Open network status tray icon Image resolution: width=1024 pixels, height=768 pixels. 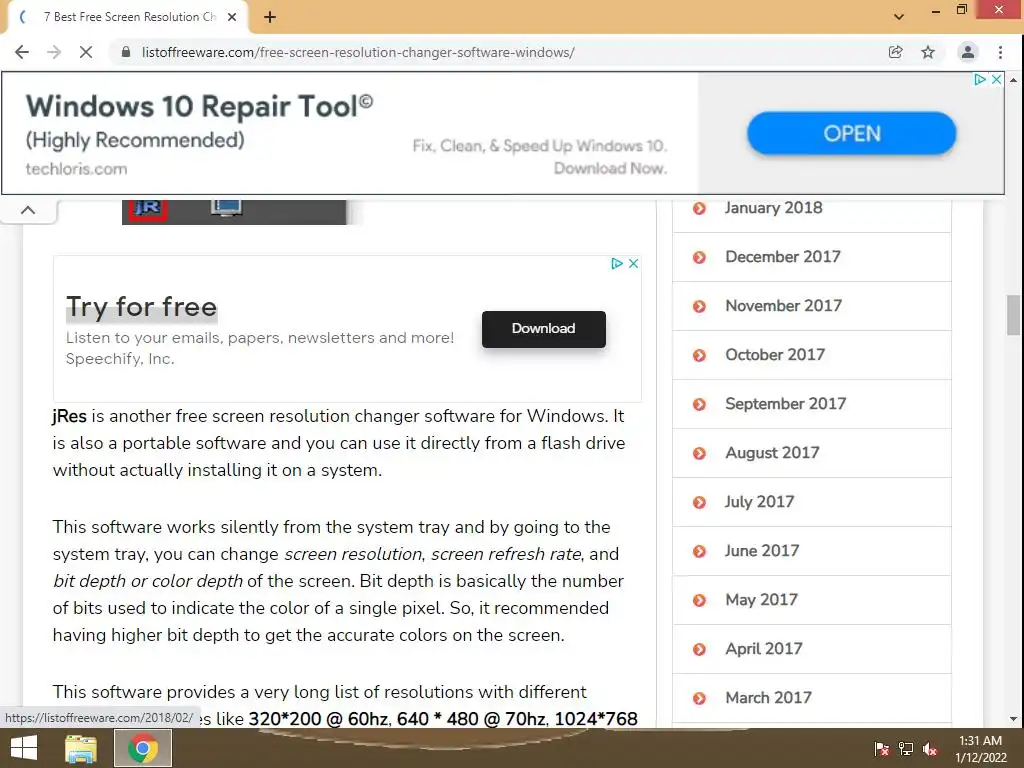pos(906,749)
